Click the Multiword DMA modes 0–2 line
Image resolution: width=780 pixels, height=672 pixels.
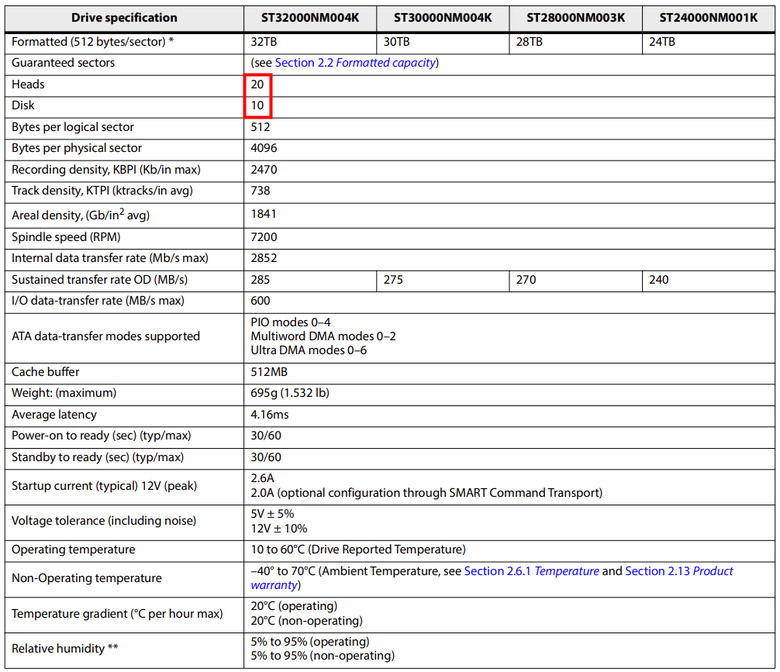click(323, 336)
